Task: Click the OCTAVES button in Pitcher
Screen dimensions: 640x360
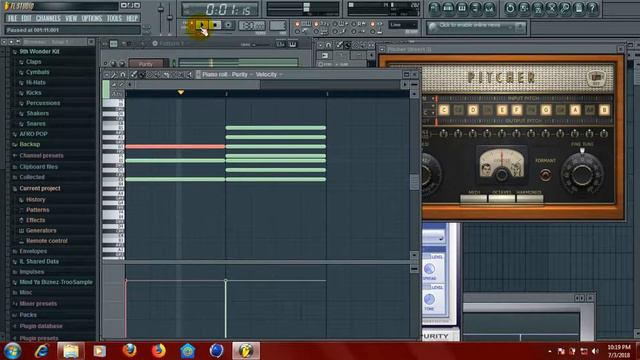Action: pyautogui.click(x=502, y=198)
